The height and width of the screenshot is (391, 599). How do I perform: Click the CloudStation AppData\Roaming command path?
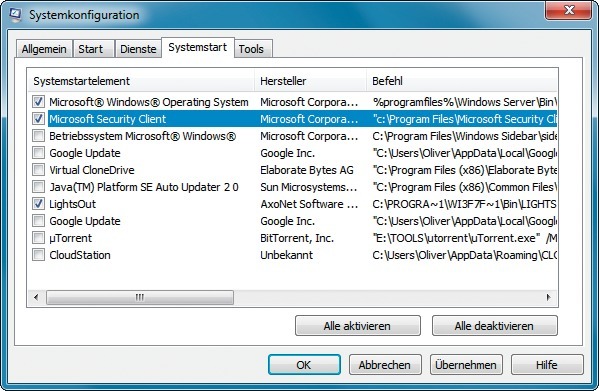[465, 255]
